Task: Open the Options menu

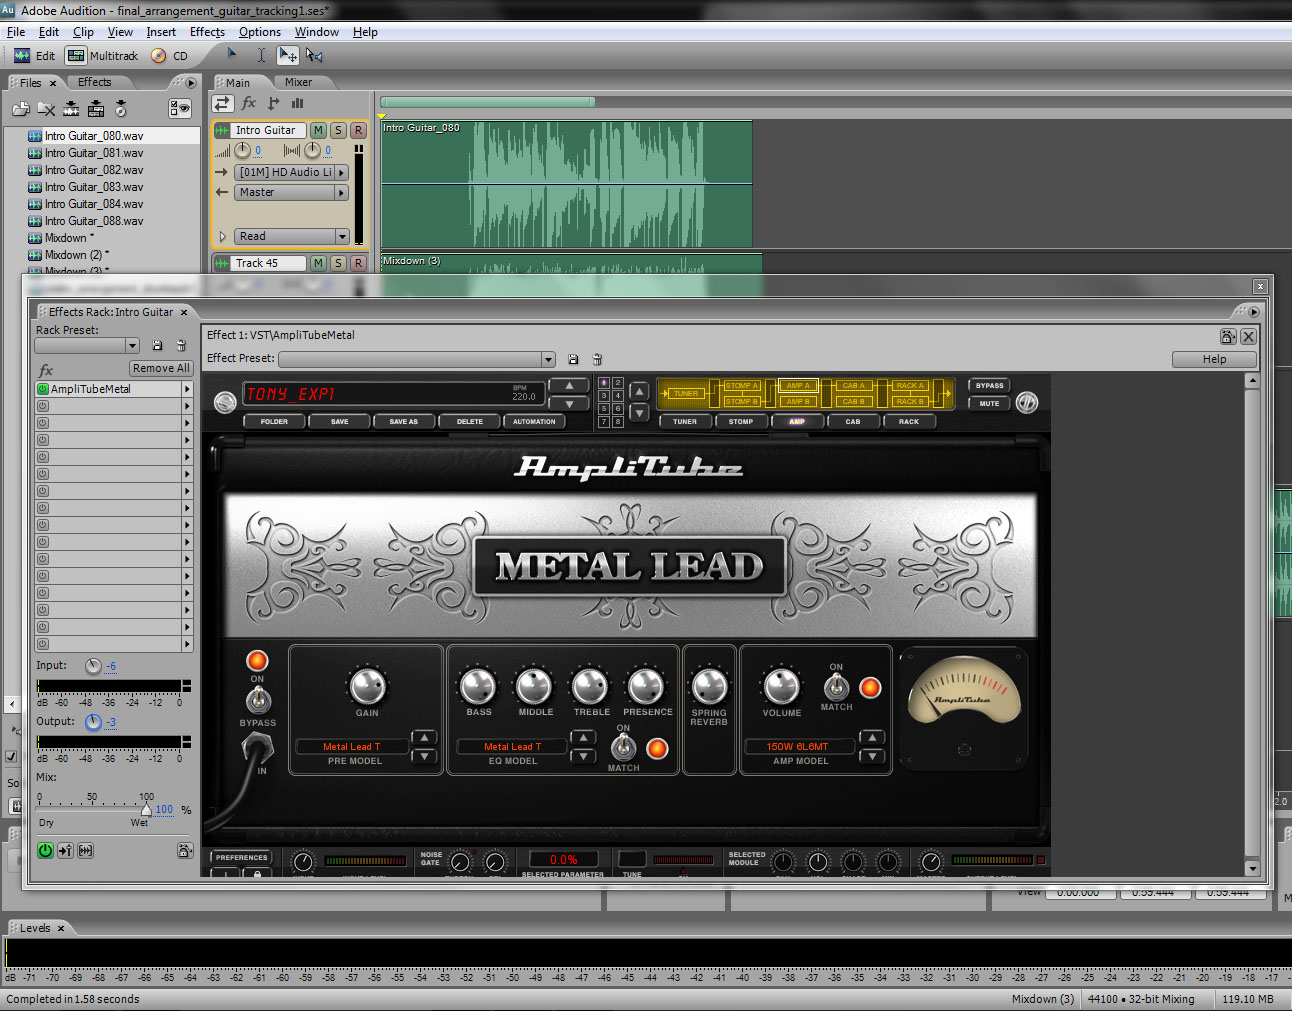Action: (260, 32)
